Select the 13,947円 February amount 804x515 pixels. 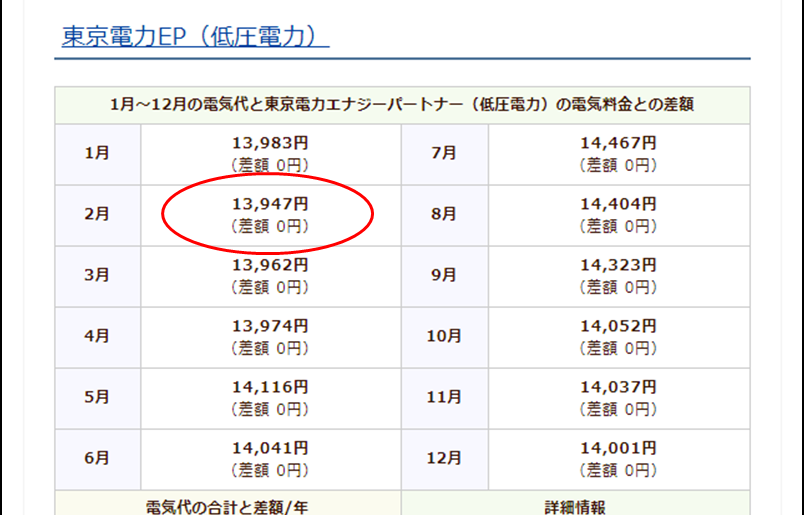tap(270, 204)
